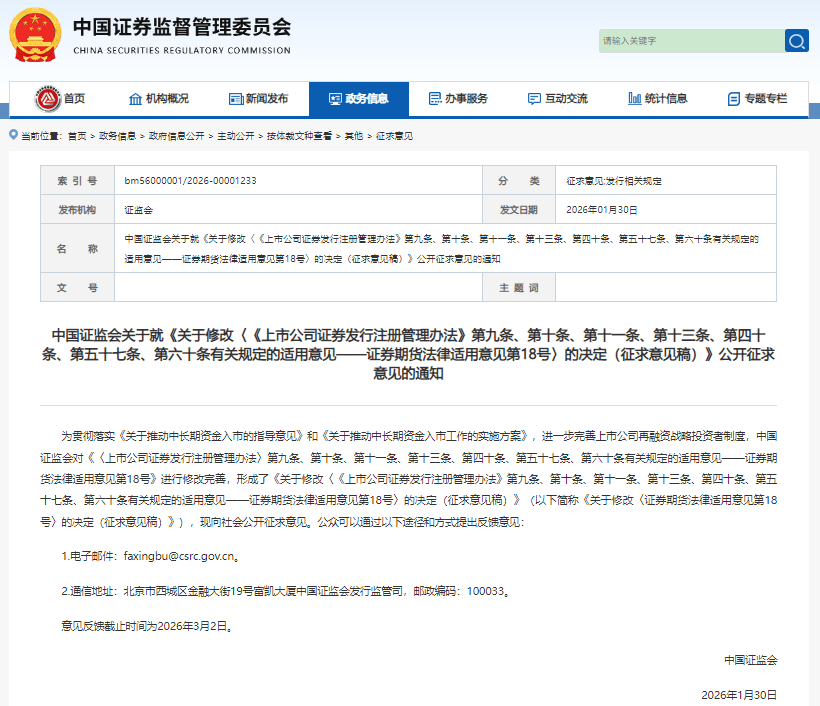Image resolution: width=820 pixels, height=706 pixels.
Task: Click the 新闻发布 newspaper icon
Action: (x=235, y=99)
